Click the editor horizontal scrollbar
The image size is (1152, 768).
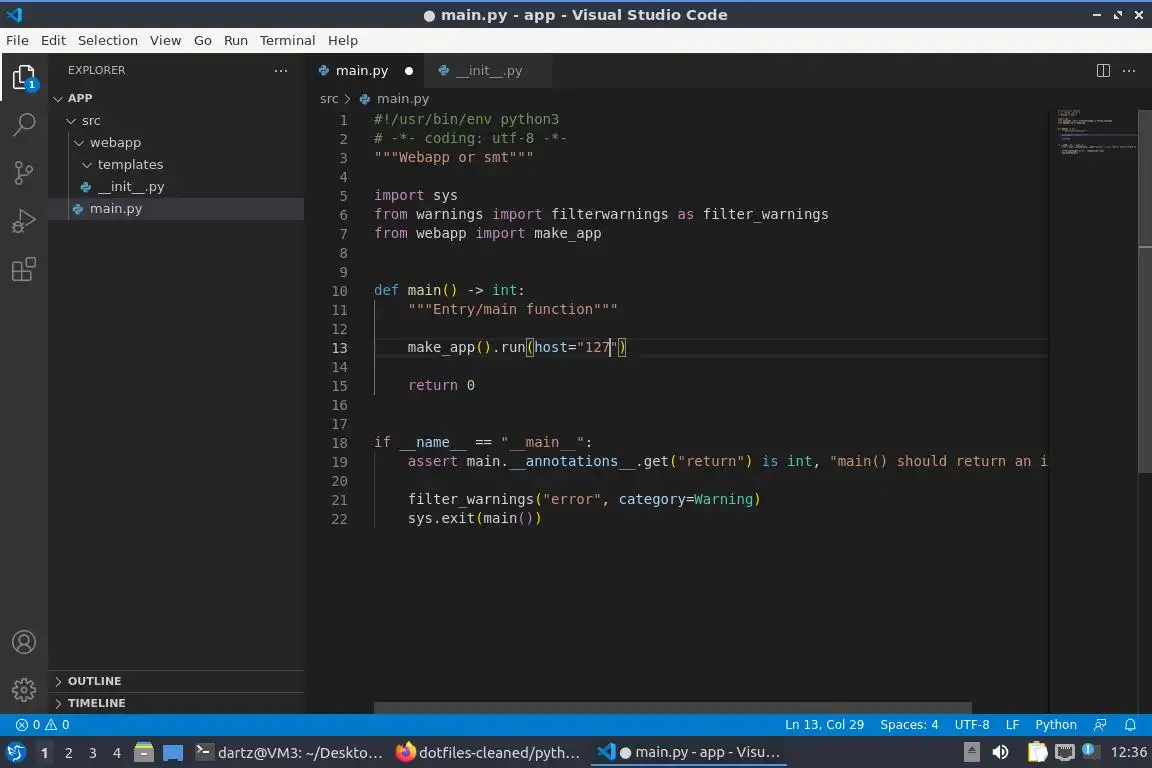pos(672,708)
